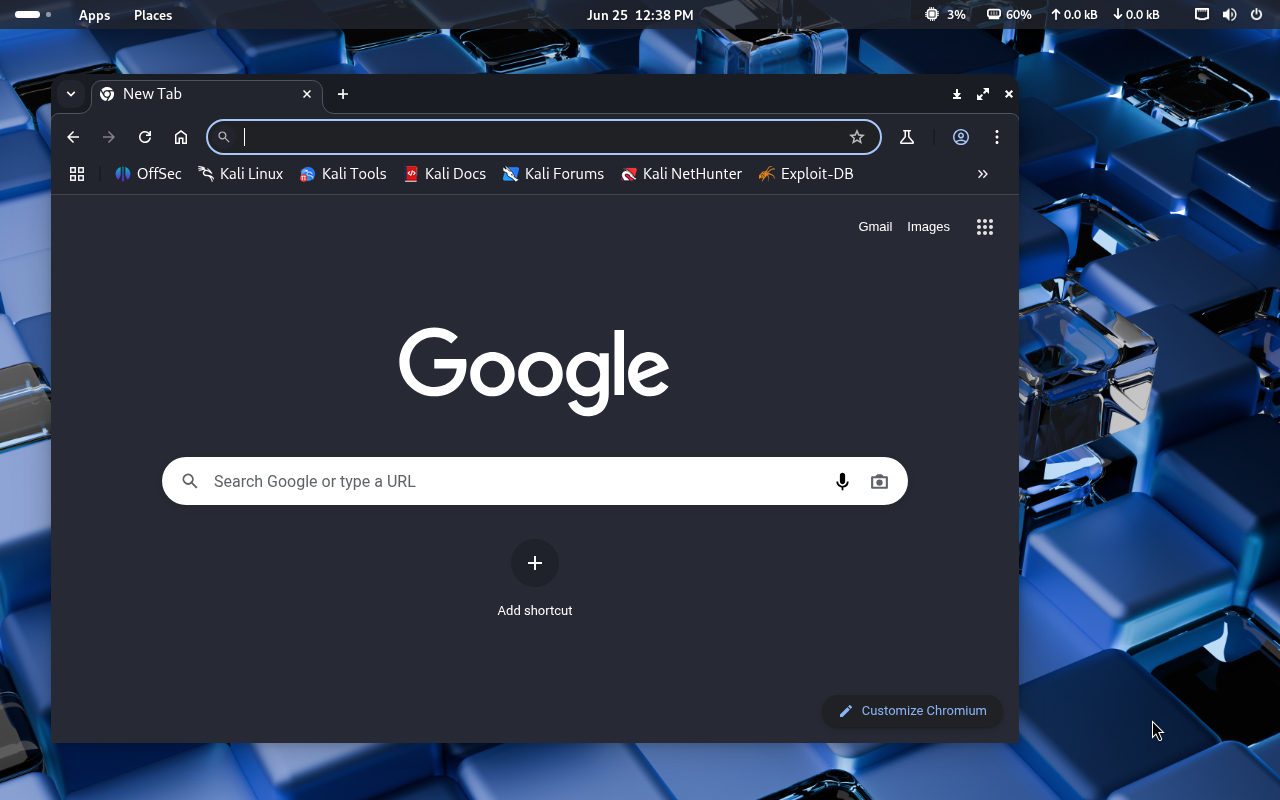Click the CPU usage indicator 3%
Image resolution: width=1280 pixels, height=800 pixels.
[945, 15]
